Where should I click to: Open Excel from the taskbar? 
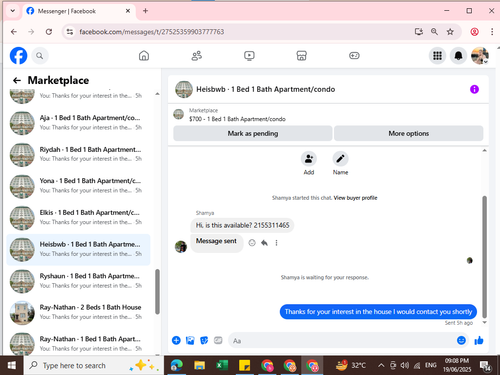pos(222,365)
